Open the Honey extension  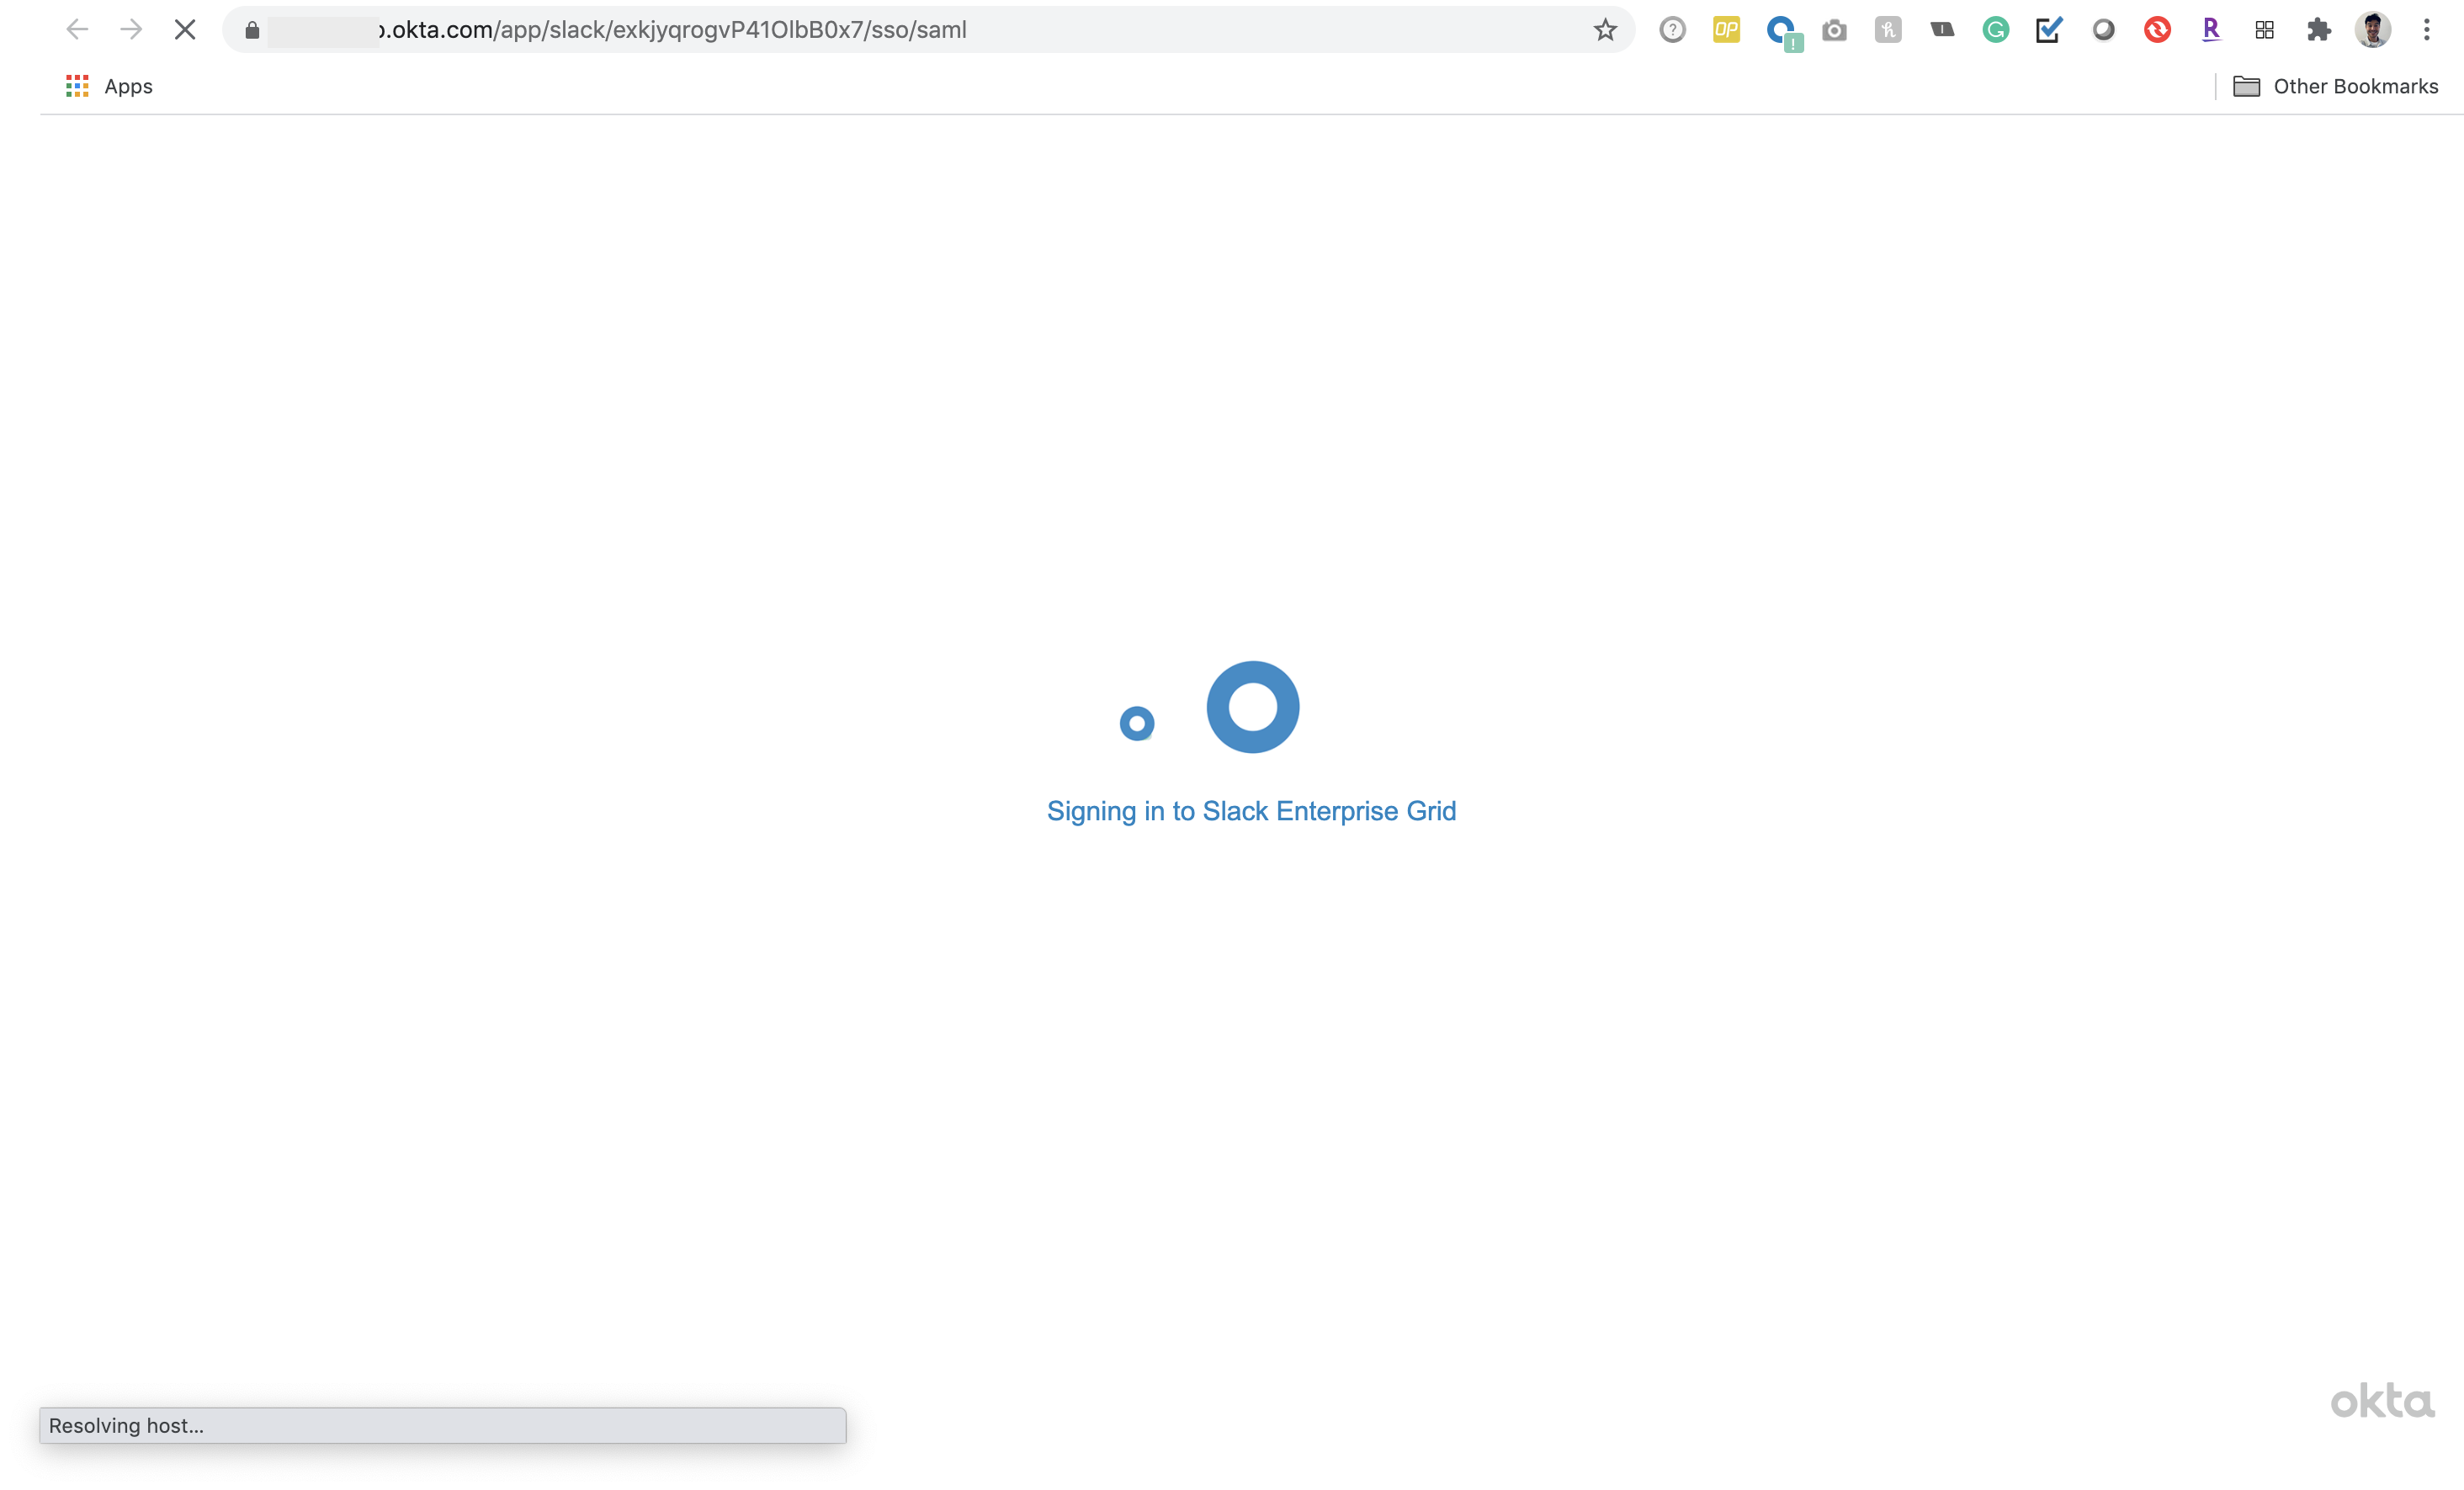coord(1888,30)
